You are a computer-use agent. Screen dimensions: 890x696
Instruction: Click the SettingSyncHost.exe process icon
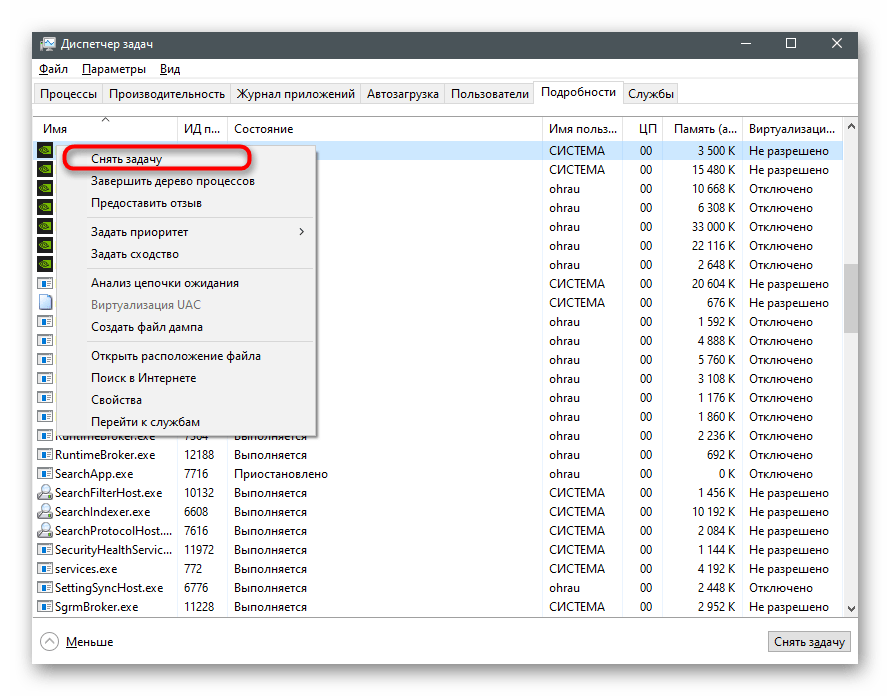pyautogui.click(x=45, y=588)
